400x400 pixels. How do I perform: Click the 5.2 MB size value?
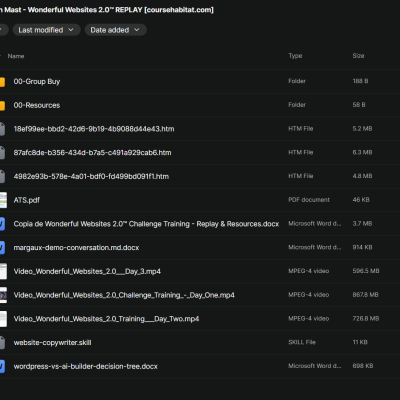pyautogui.click(x=362, y=129)
